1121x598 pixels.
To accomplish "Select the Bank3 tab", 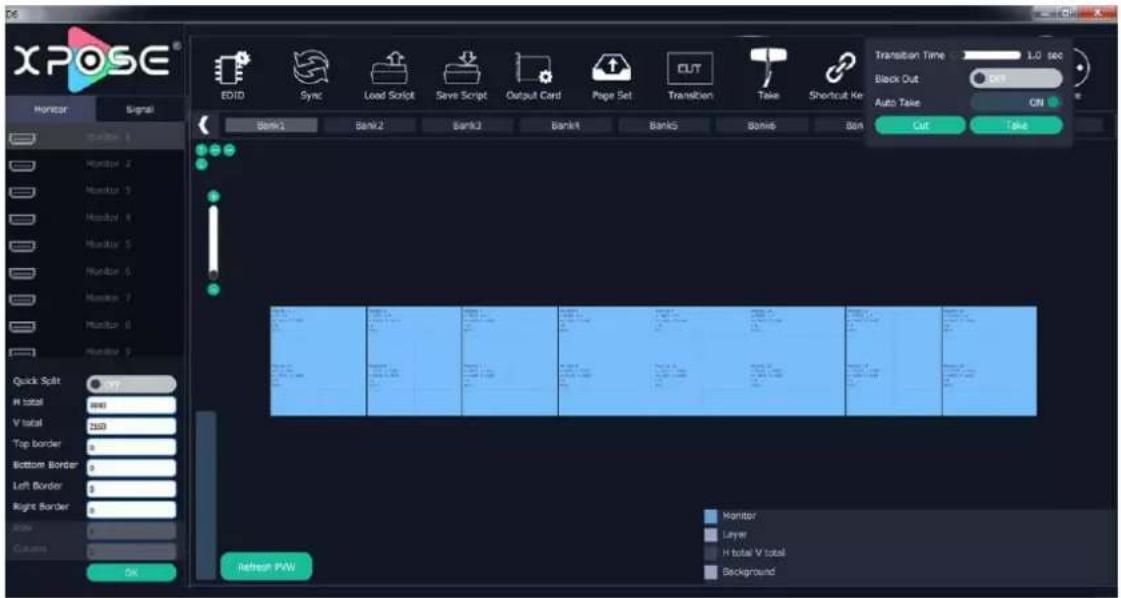I will pyautogui.click(x=468, y=125).
